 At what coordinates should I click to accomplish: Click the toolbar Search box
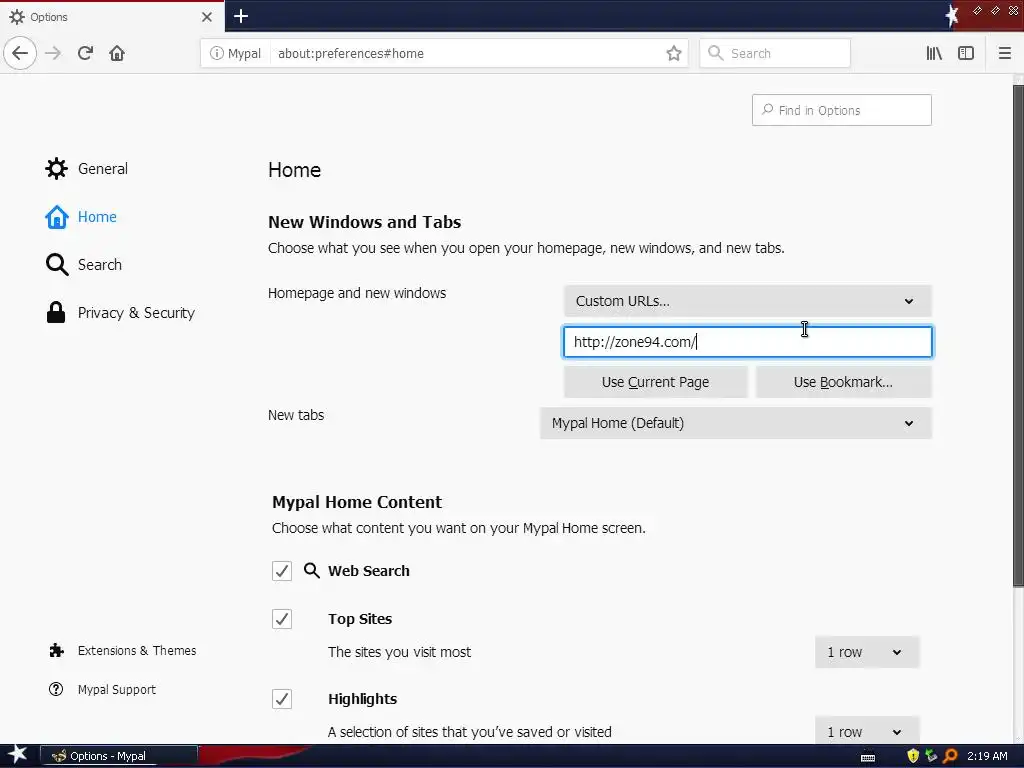(x=775, y=54)
